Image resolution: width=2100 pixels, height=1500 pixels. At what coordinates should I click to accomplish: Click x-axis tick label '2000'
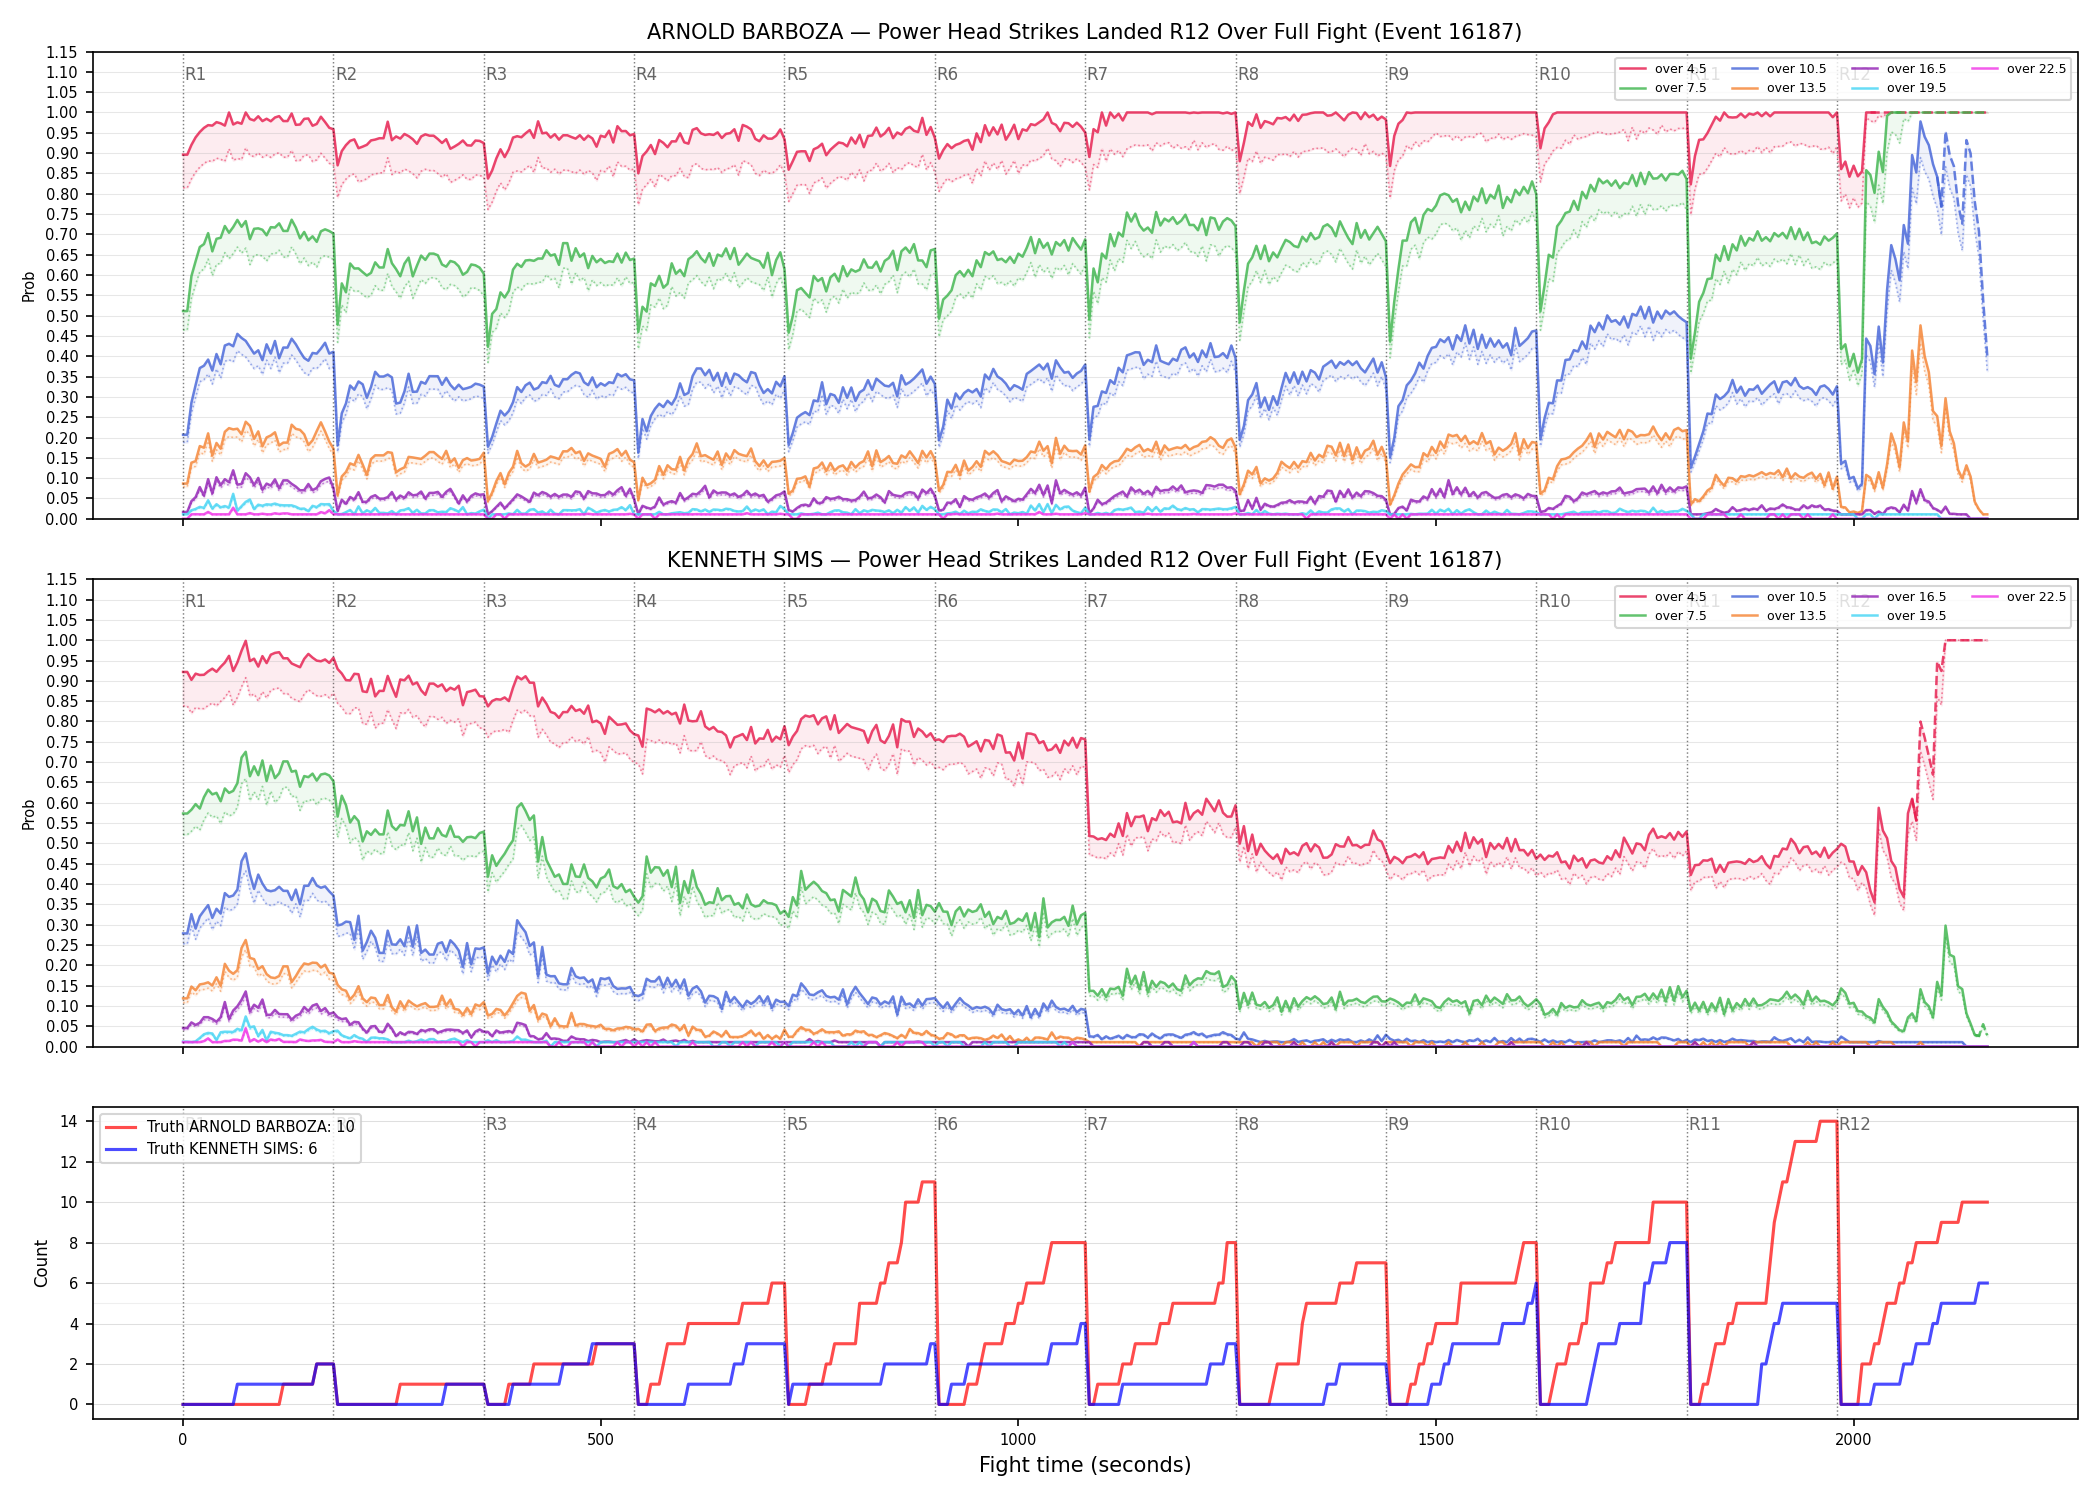click(1853, 1440)
